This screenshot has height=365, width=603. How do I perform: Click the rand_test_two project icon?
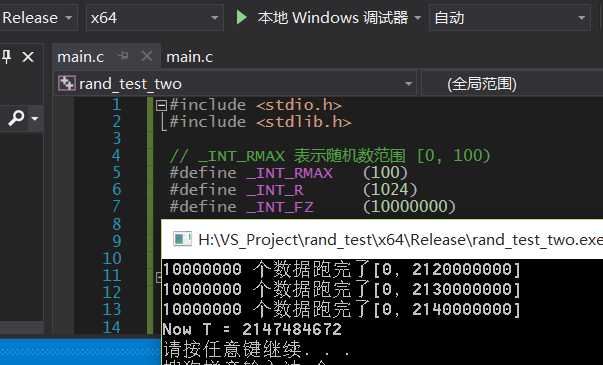tap(67, 83)
